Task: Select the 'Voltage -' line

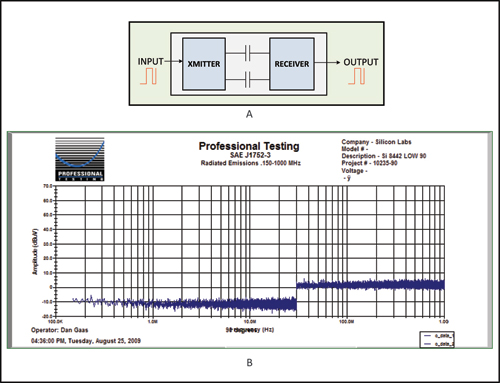Action: 354,171
